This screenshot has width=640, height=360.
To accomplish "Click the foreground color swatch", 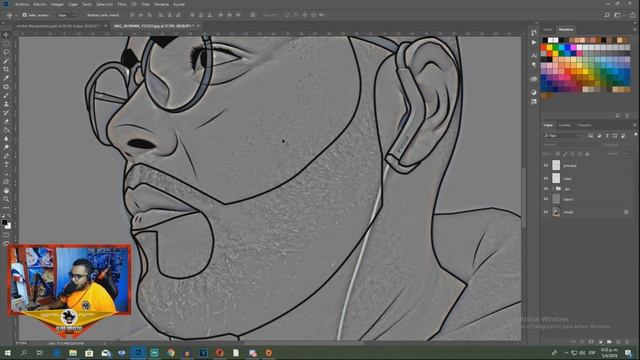I will (4, 222).
